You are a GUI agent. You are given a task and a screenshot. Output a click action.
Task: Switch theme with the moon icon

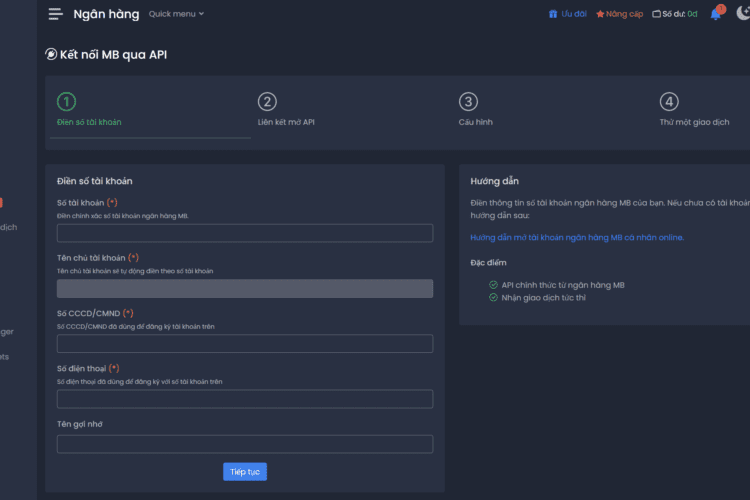tap(743, 14)
